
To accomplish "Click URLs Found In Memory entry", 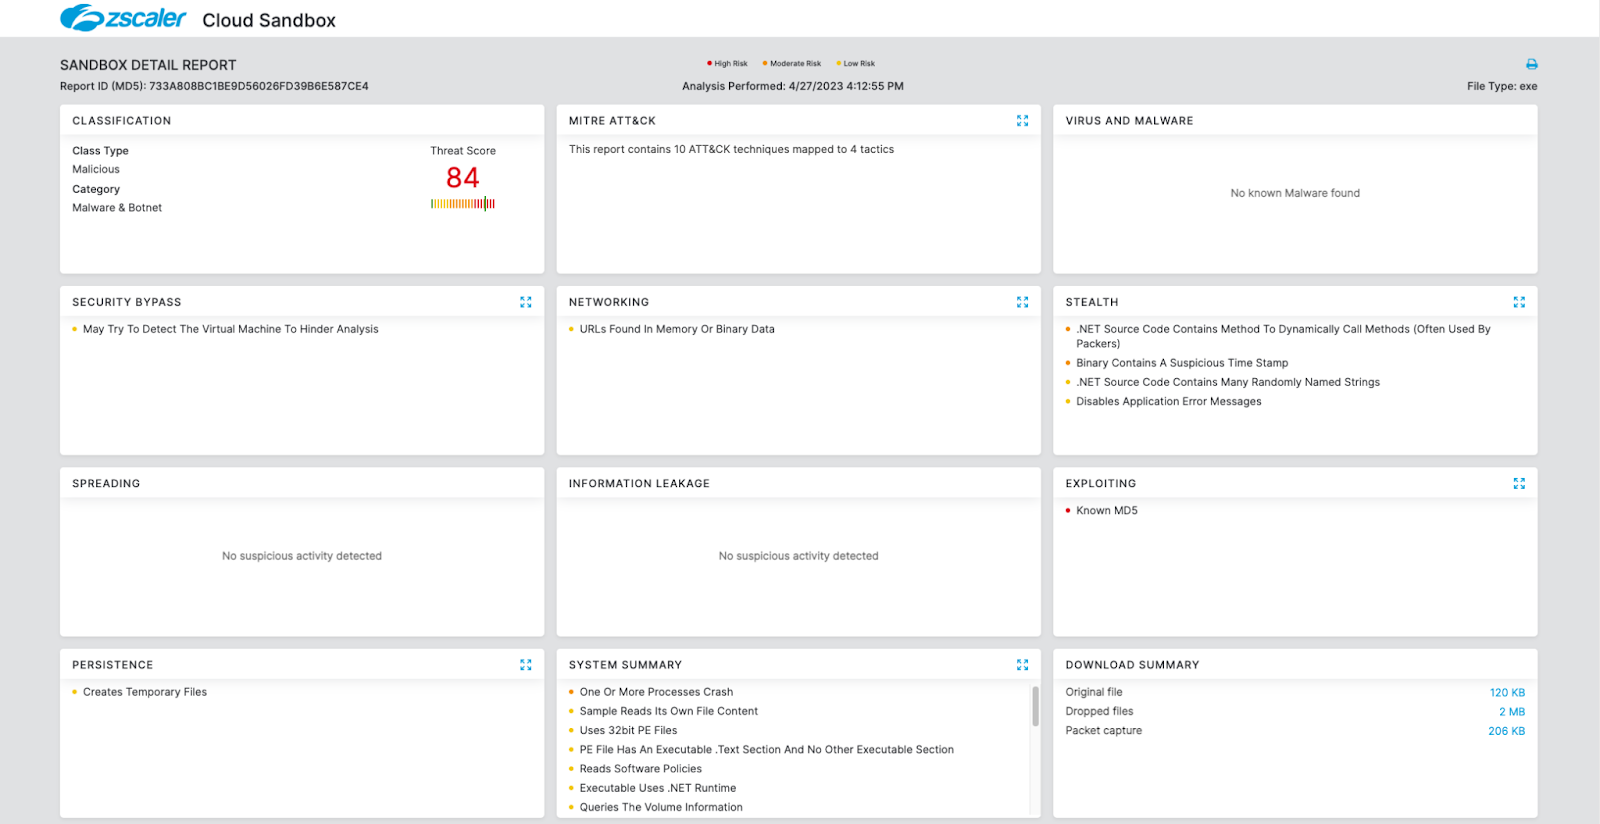I will pos(677,329).
